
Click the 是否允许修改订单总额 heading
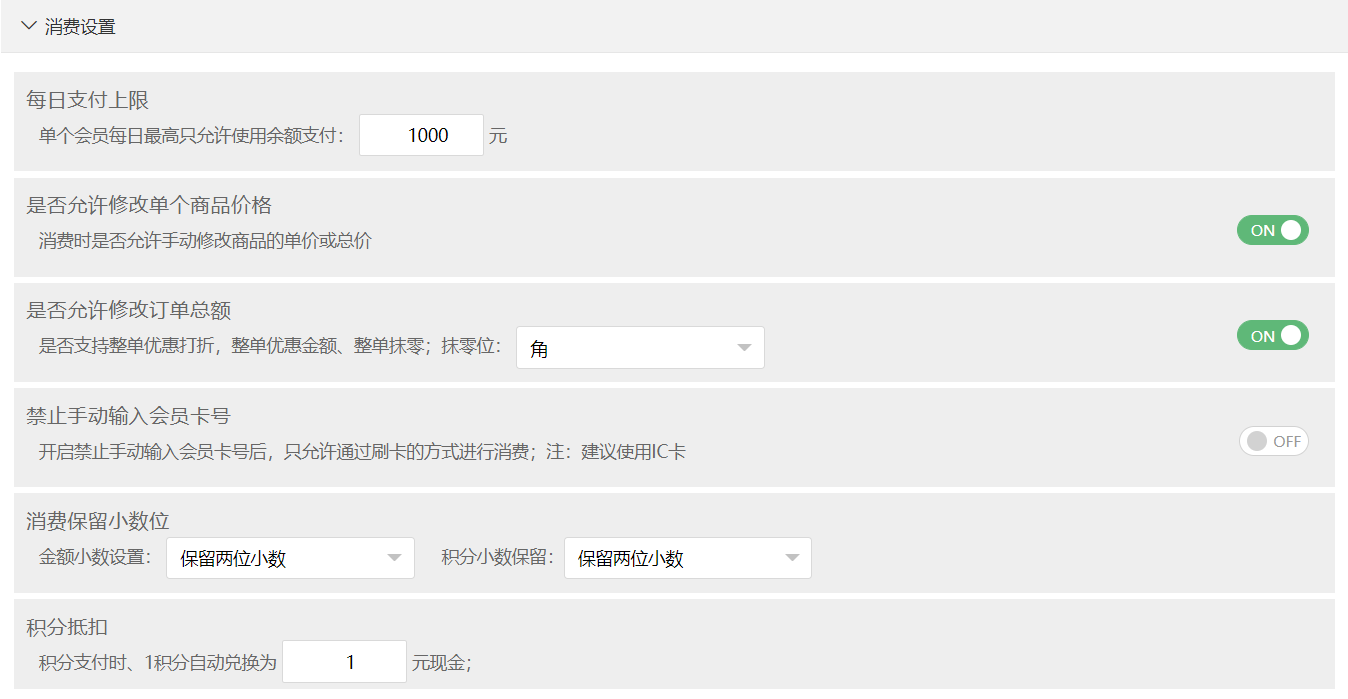point(129,310)
